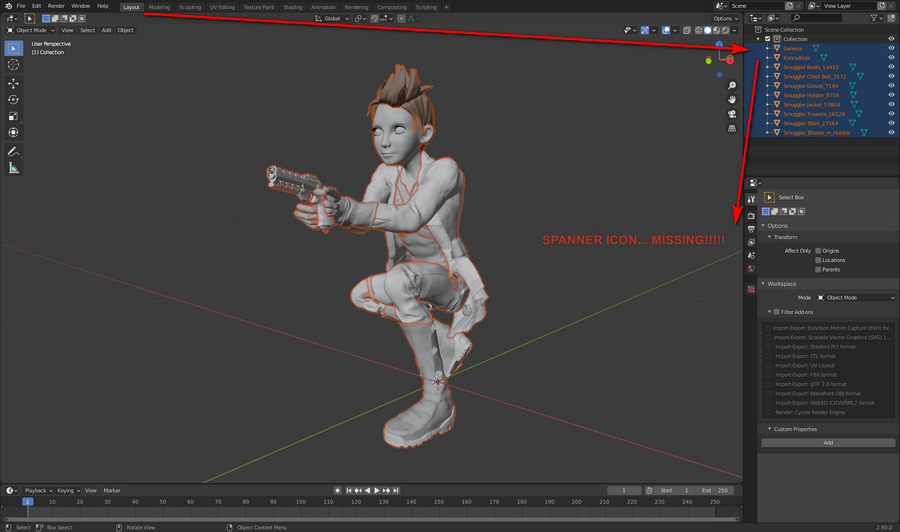
Task: Click the Add button under Custom Properties
Action: tap(827, 442)
